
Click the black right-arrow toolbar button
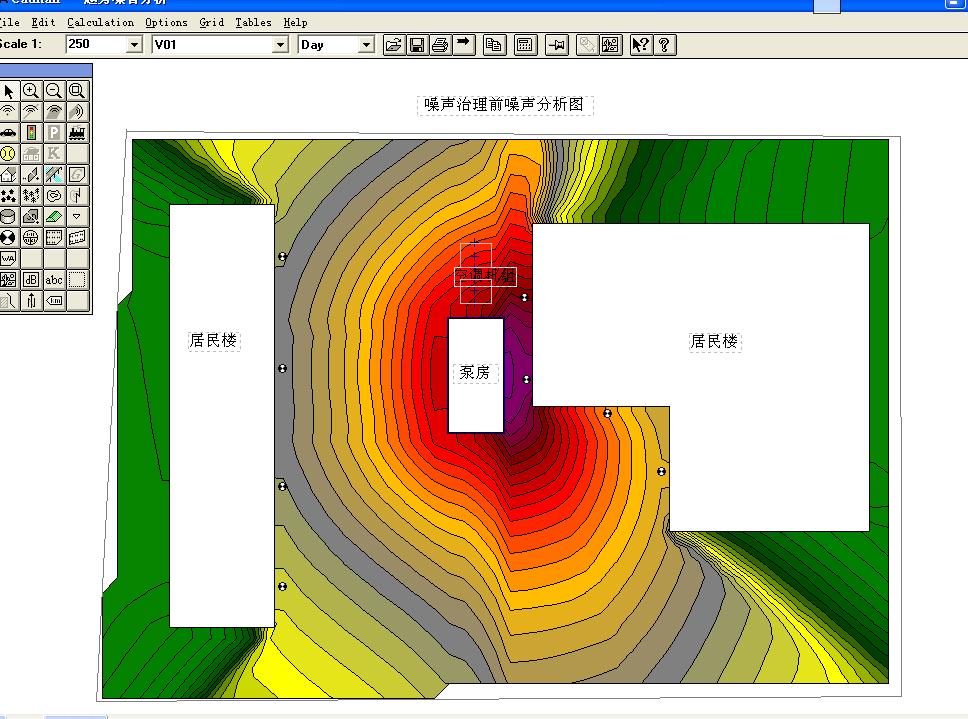tap(464, 45)
